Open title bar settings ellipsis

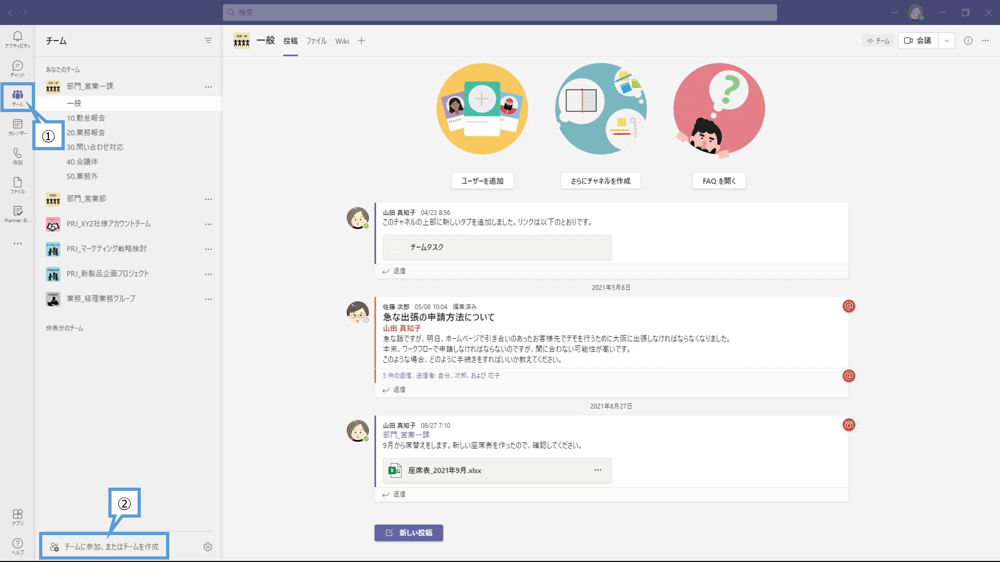894,12
